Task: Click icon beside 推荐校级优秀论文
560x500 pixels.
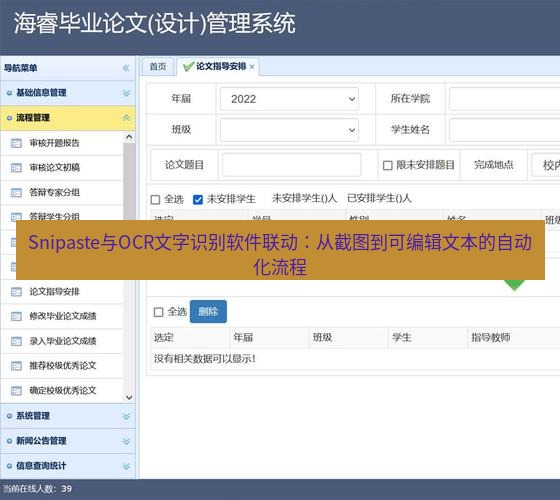Action: coord(16,366)
